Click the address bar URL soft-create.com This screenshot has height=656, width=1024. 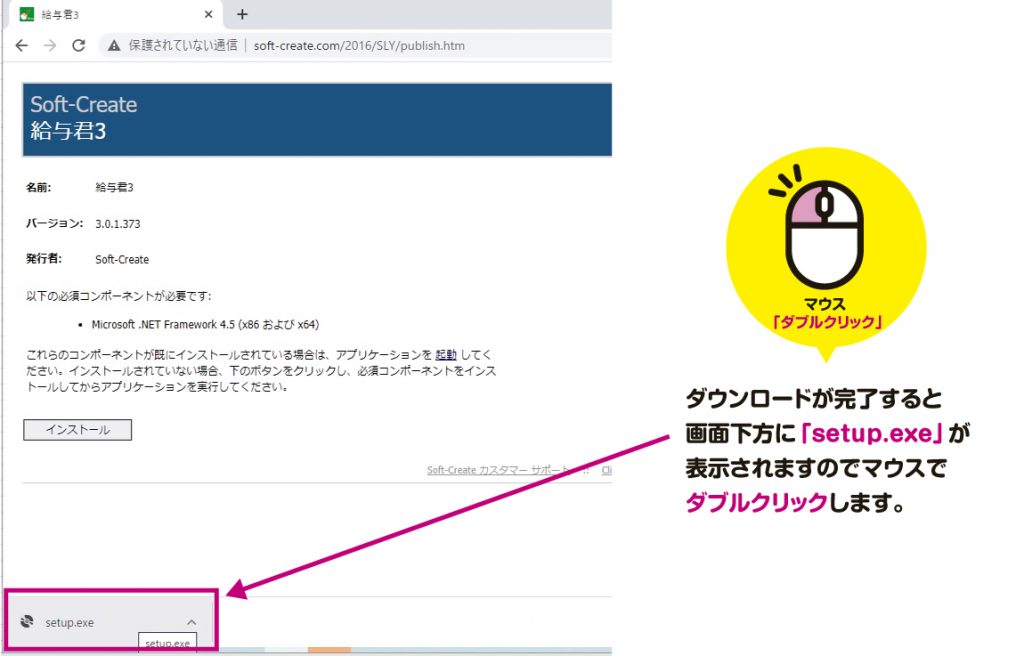click(x=359, y=46)
